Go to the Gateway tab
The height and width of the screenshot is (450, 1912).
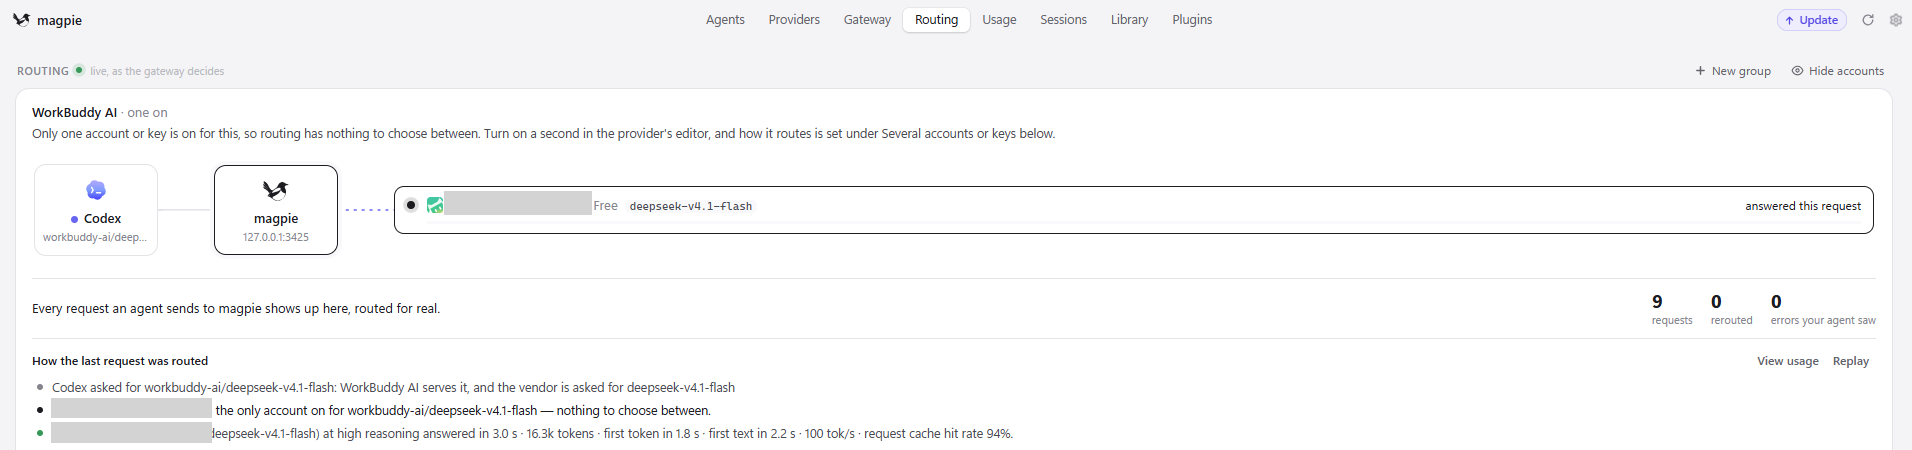[x=867, y=20]
